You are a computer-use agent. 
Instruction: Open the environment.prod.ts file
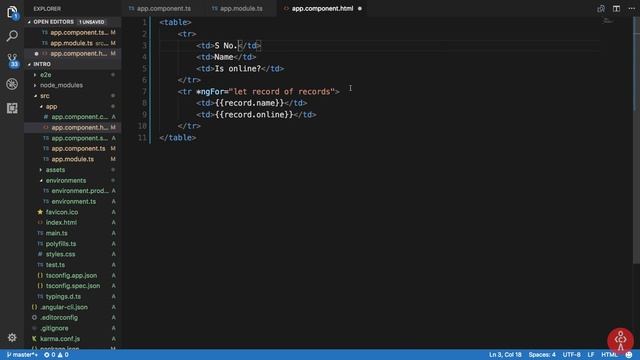(73, 191)
